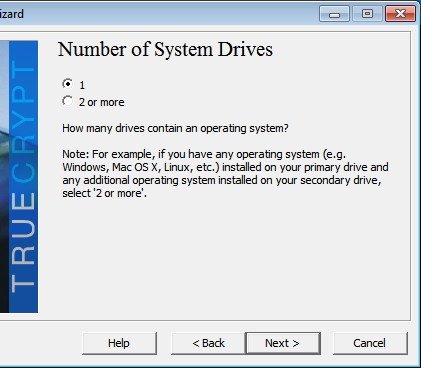Click the note paragraph starting 'Note: For example'
Viewport: 421px width, 368px height.
[225, 174]
